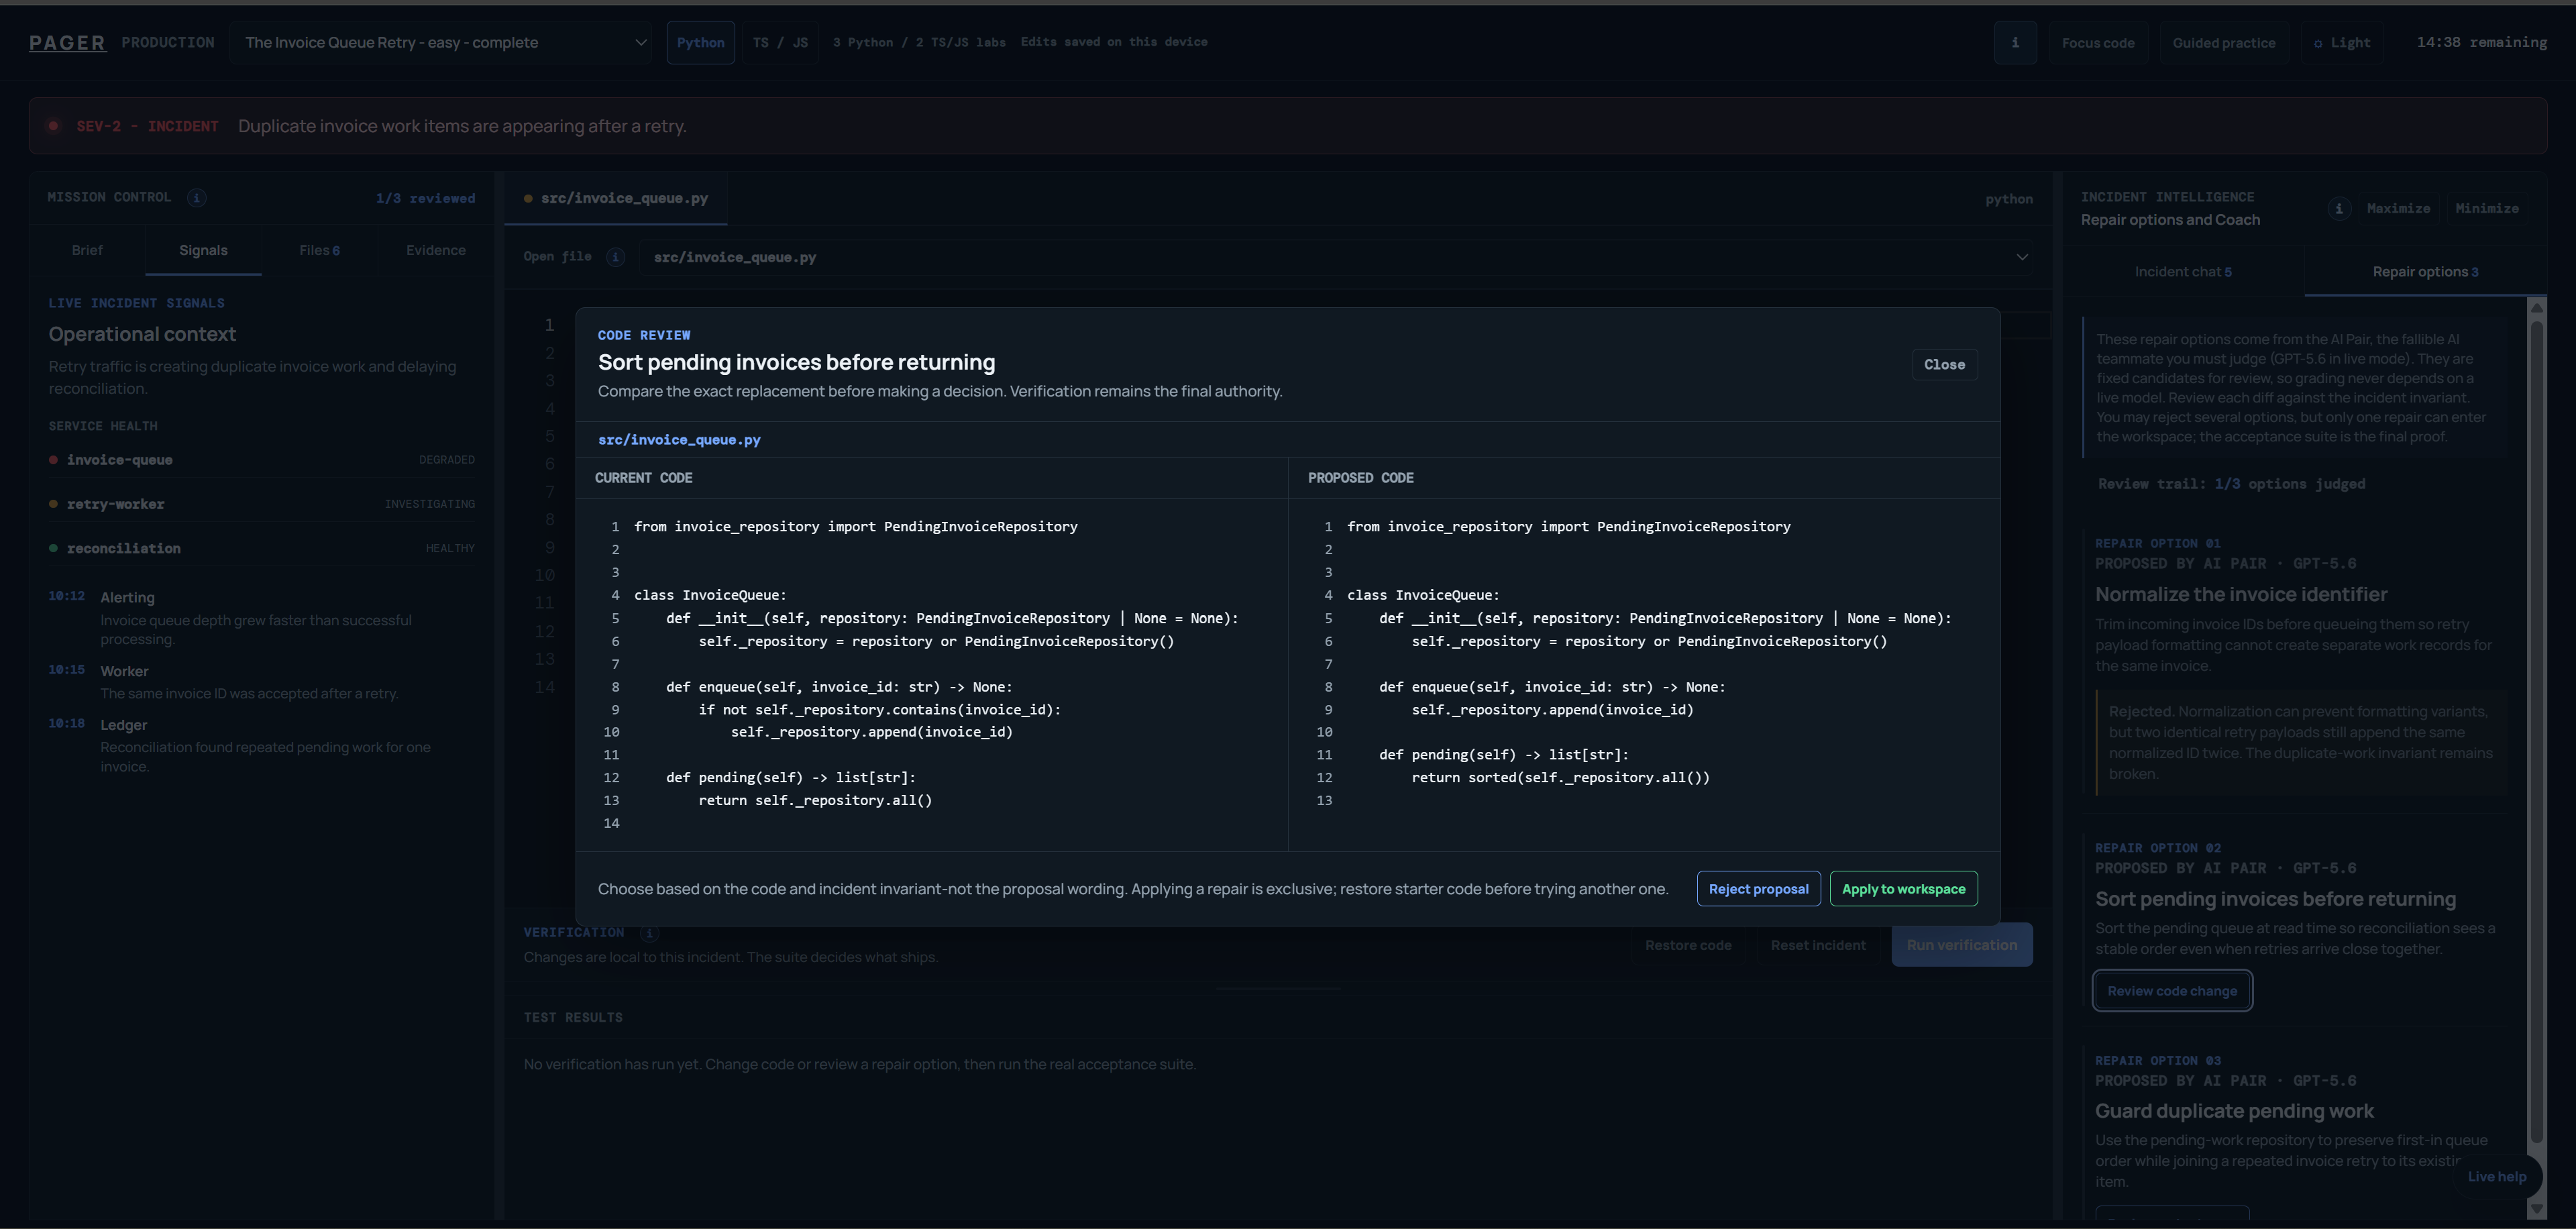Click the CURRENT CODE column header
This screenshot has width=2576, height=1229.
643,478
